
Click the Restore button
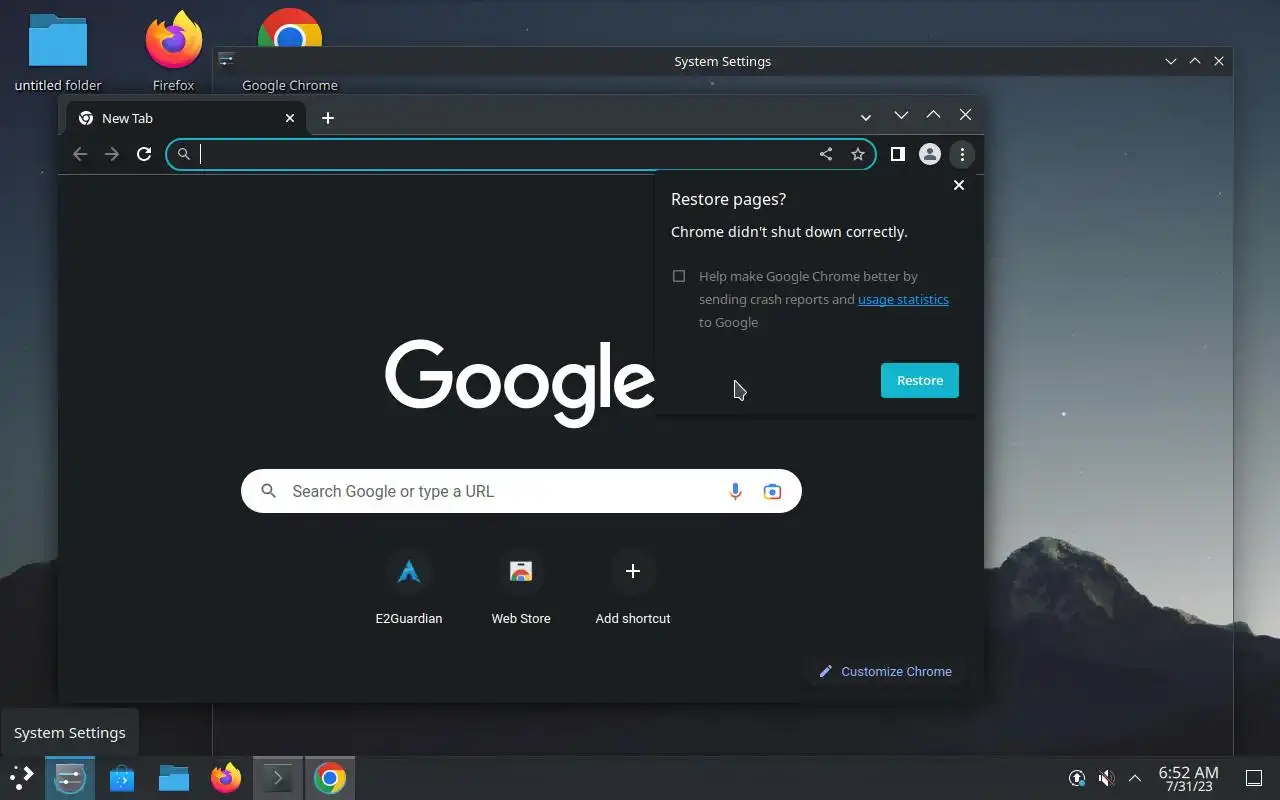pyautogui.click(x=920, y=380)
